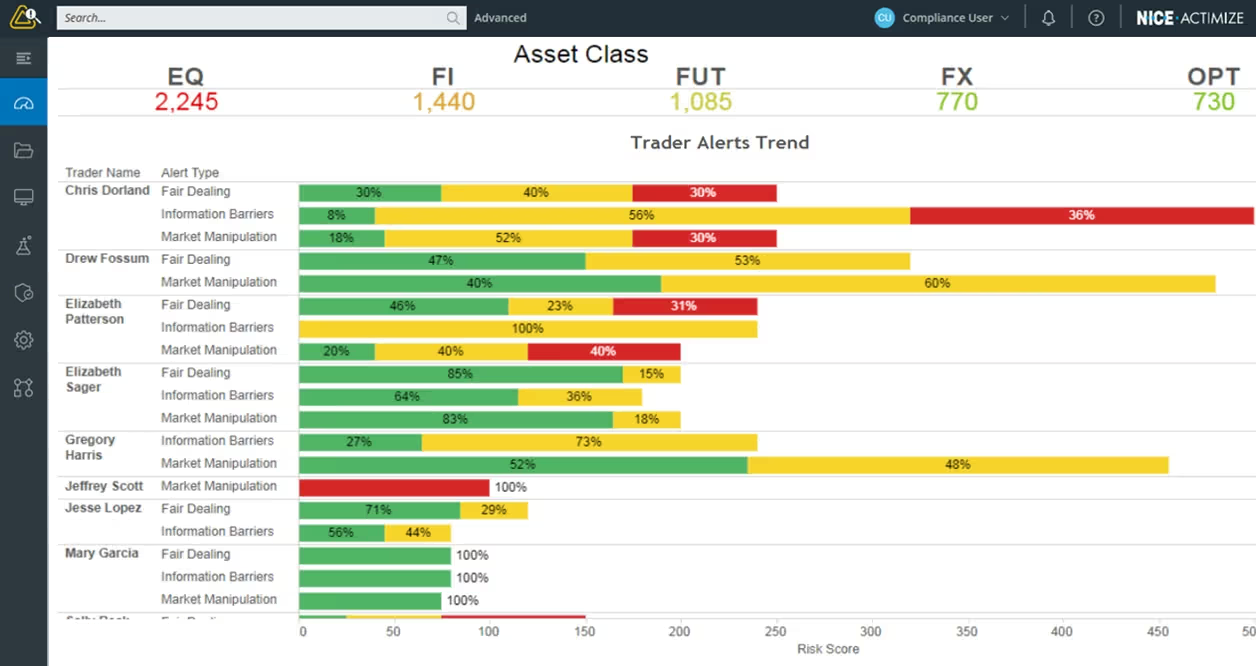
Task: Click the shield policy icon in sidebar
Action: (23, 292)
